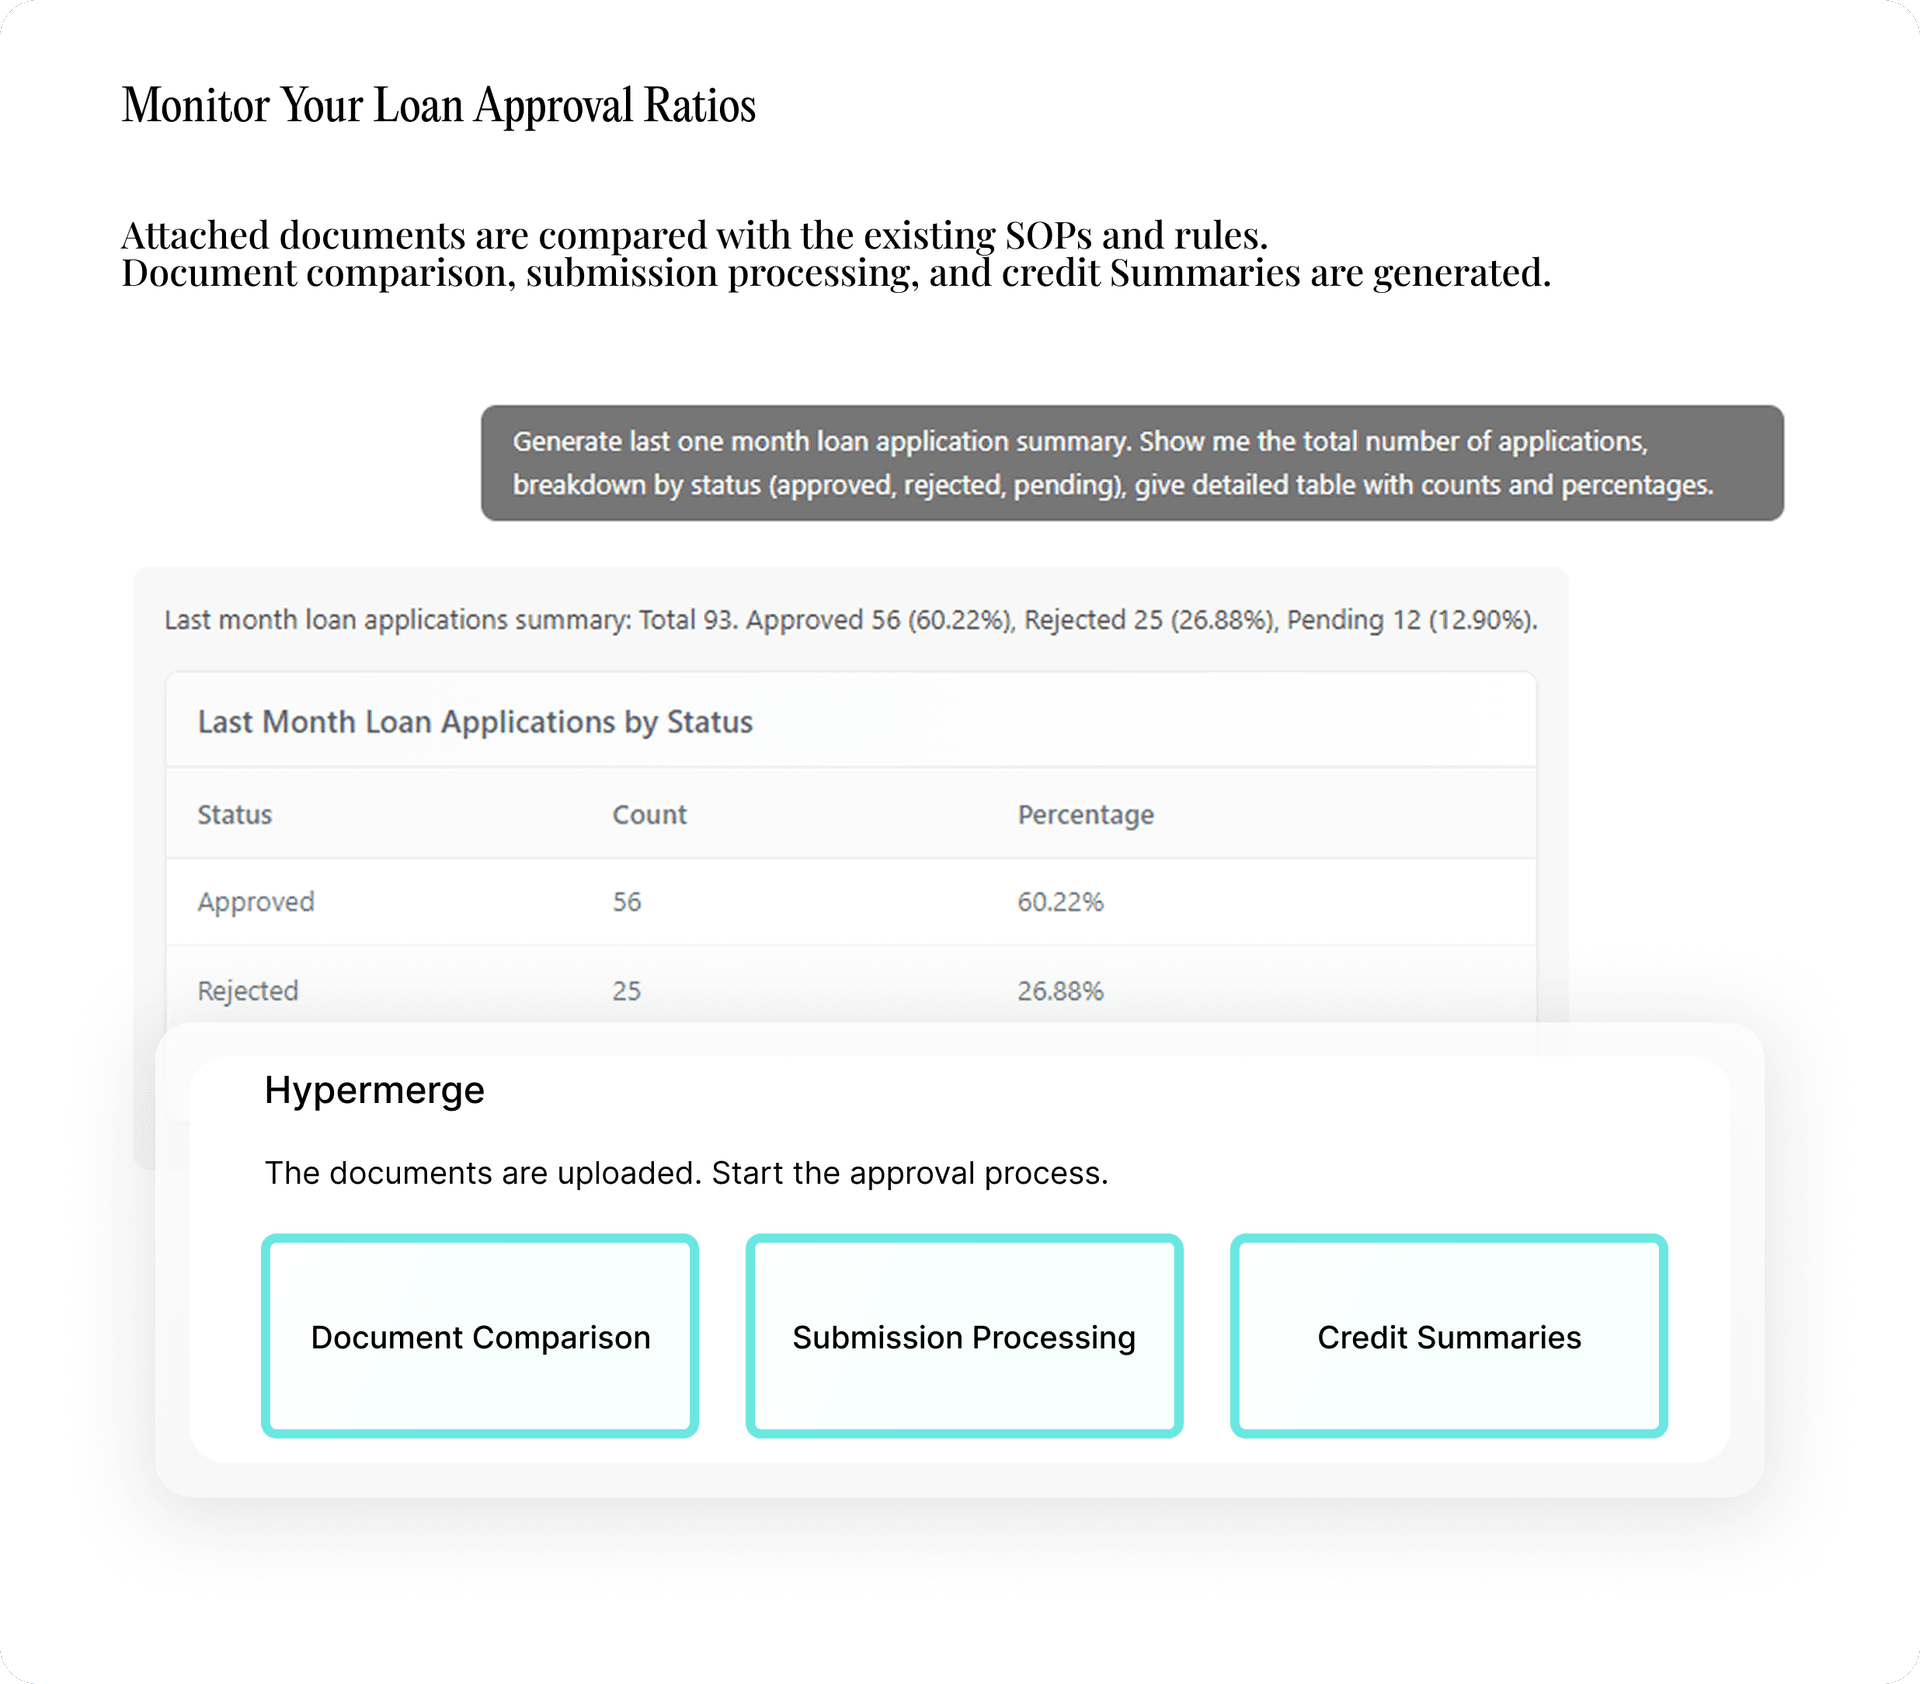Click the Hypermerge panel title

(374, 1090)
